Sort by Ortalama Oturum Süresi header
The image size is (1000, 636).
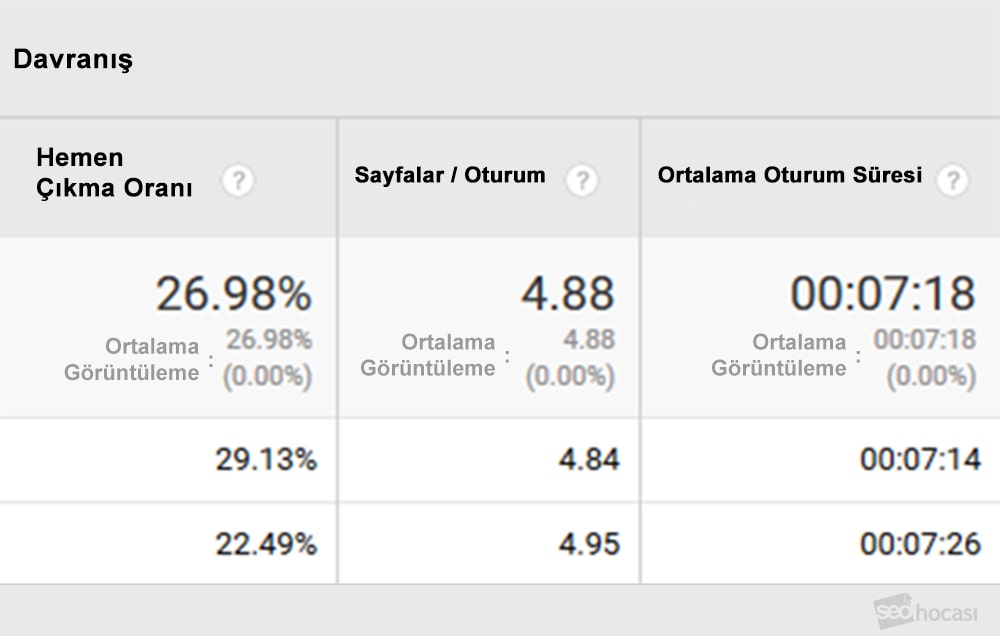[x=790, y=175]
